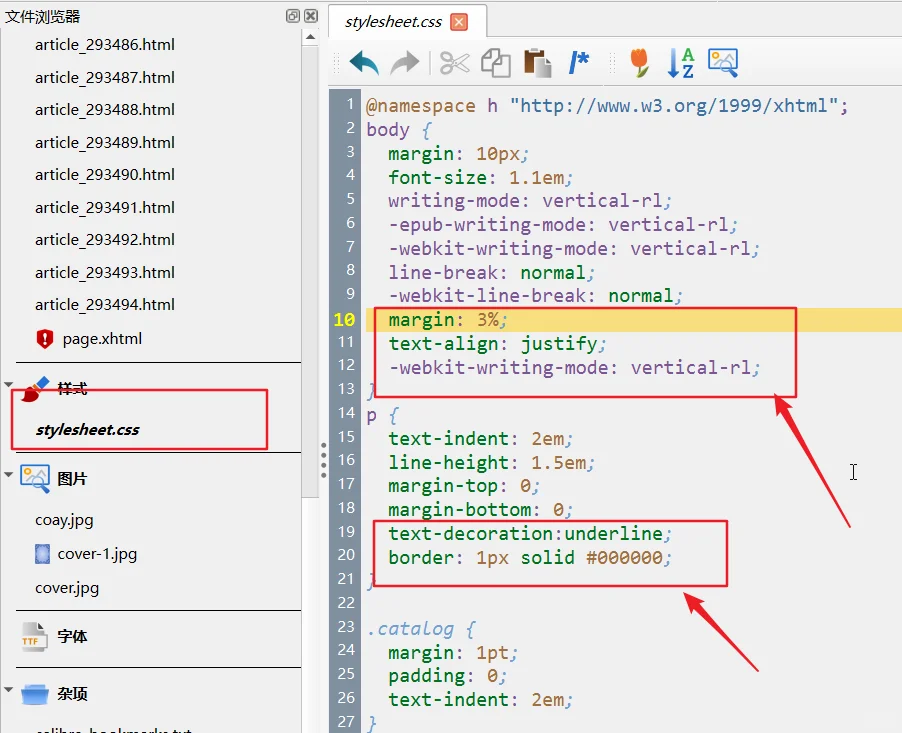This screenshot has height=733, width=902.
Task: Collapse the 图片 images section
Action: (x=9, y=475)
